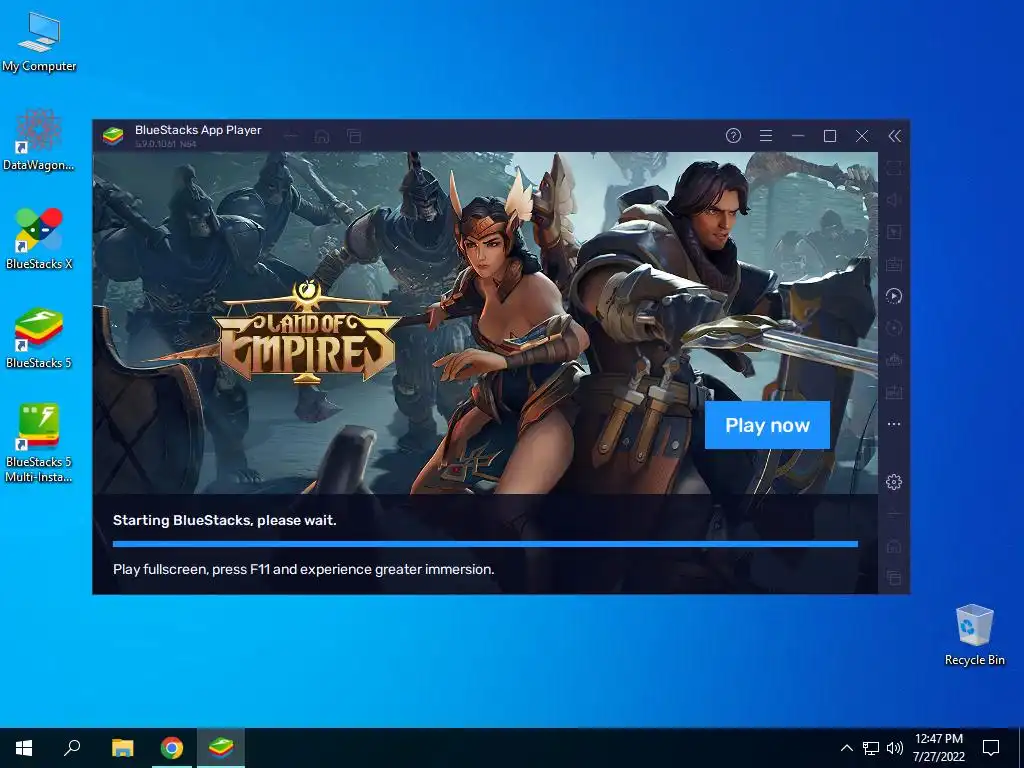Open Google Chrome from the taskbar
The width and height of the screenshot is (1024, 768).
point(172,748)
